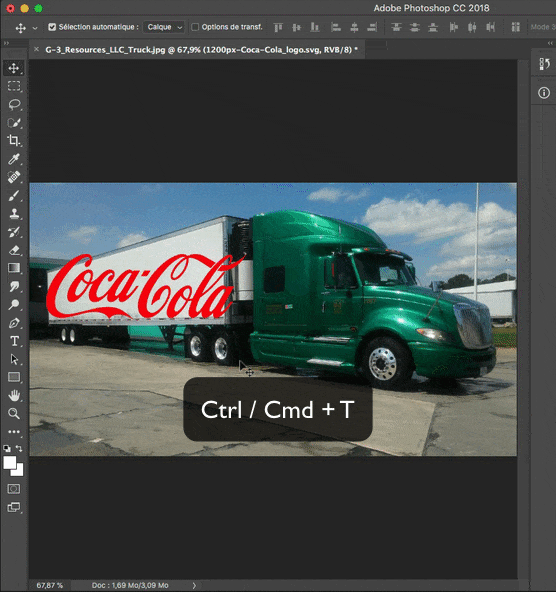Screen dimensions: 556x592
Task: Open the Move tool preset picker arrow
Action: pyautogui.click(x=35, y=28)
